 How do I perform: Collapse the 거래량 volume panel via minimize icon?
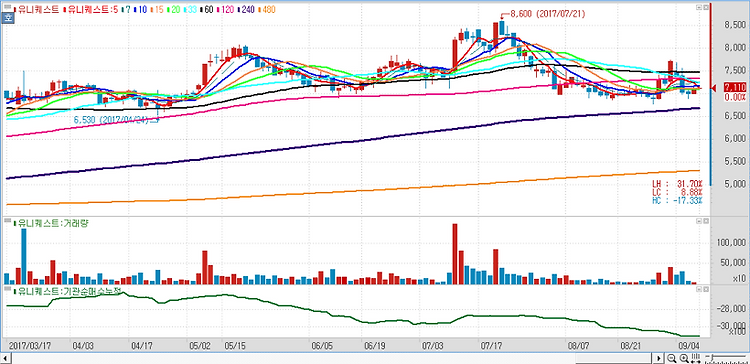(699, 221)
